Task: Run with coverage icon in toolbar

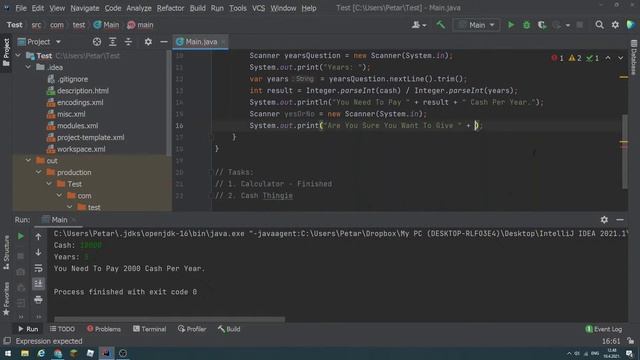Action: coord(542,25)
